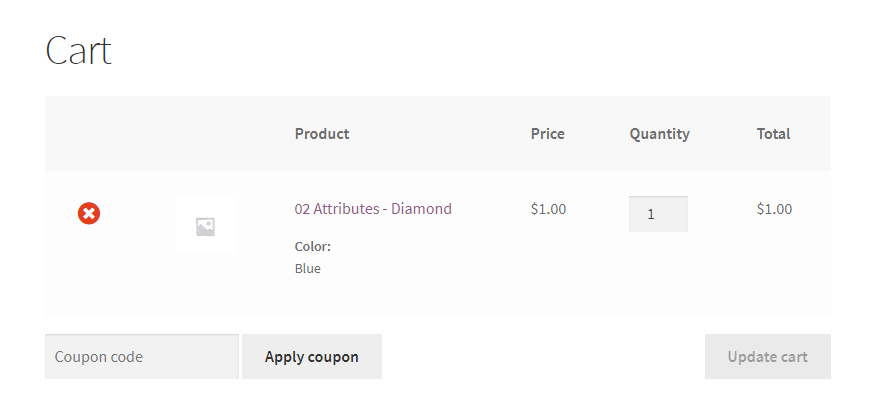The image size is (871, 420).
Task: Delete cart row using red X
Action: (89, 213)
